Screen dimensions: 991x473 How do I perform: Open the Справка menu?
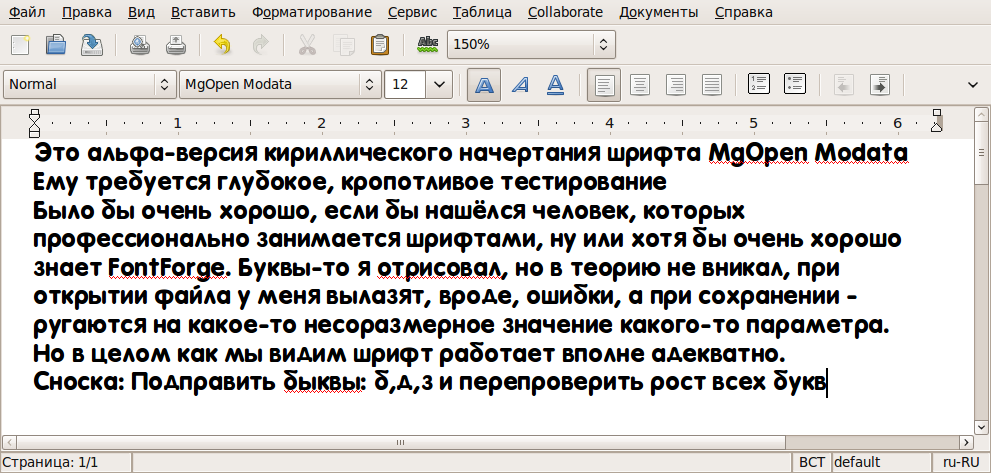[743, 12]
